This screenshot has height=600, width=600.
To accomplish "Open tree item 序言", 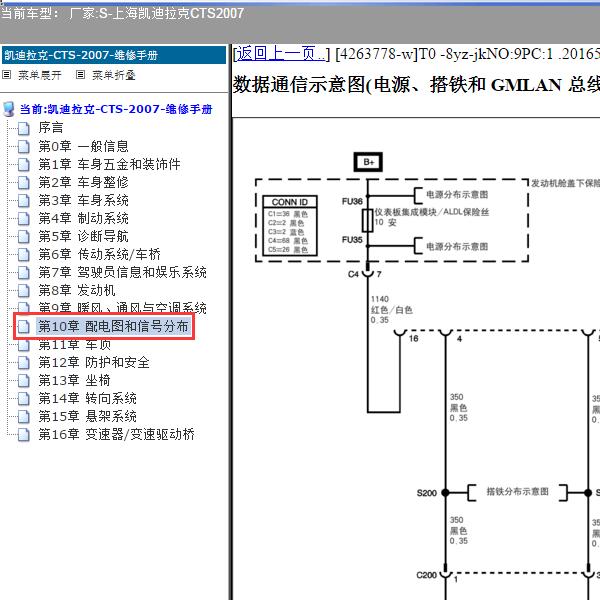I will click(51, 128).
